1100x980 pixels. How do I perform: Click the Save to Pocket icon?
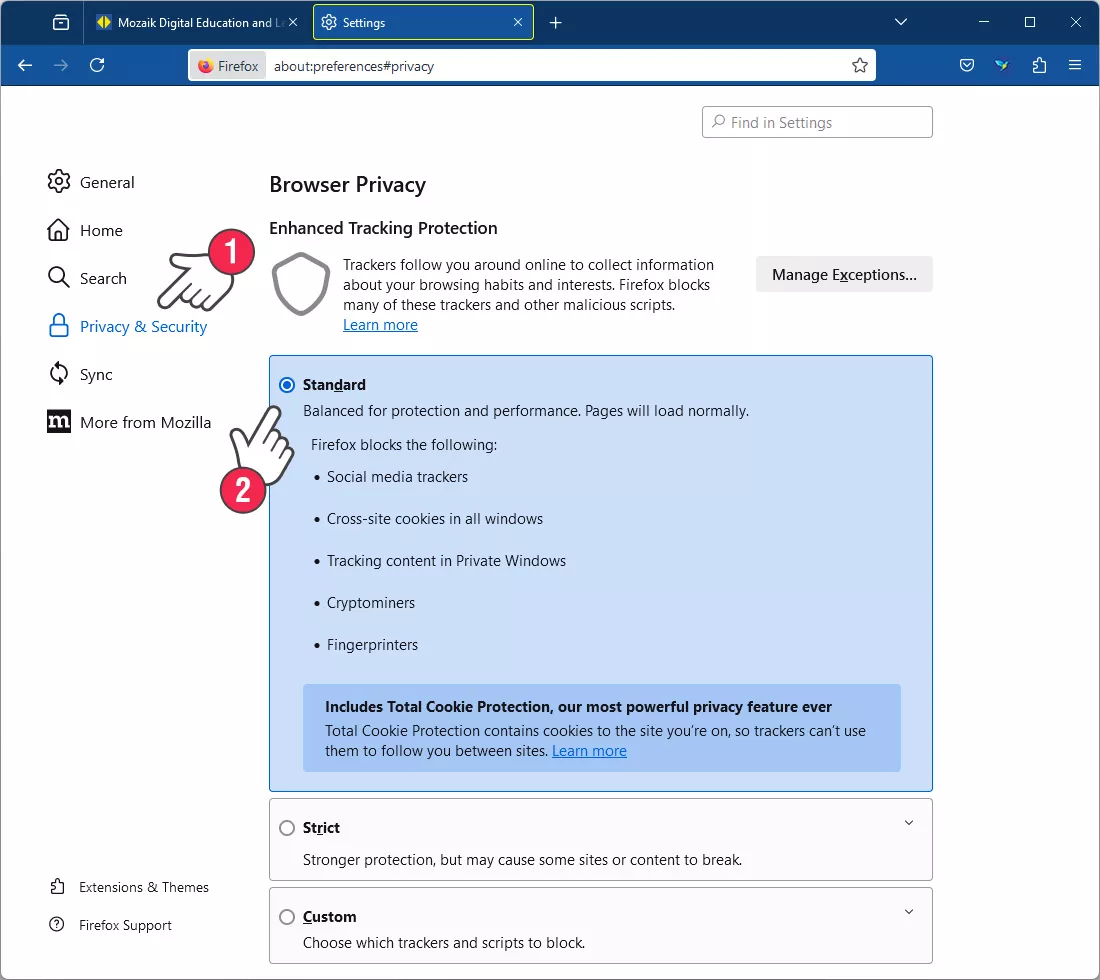click(967, 66)
